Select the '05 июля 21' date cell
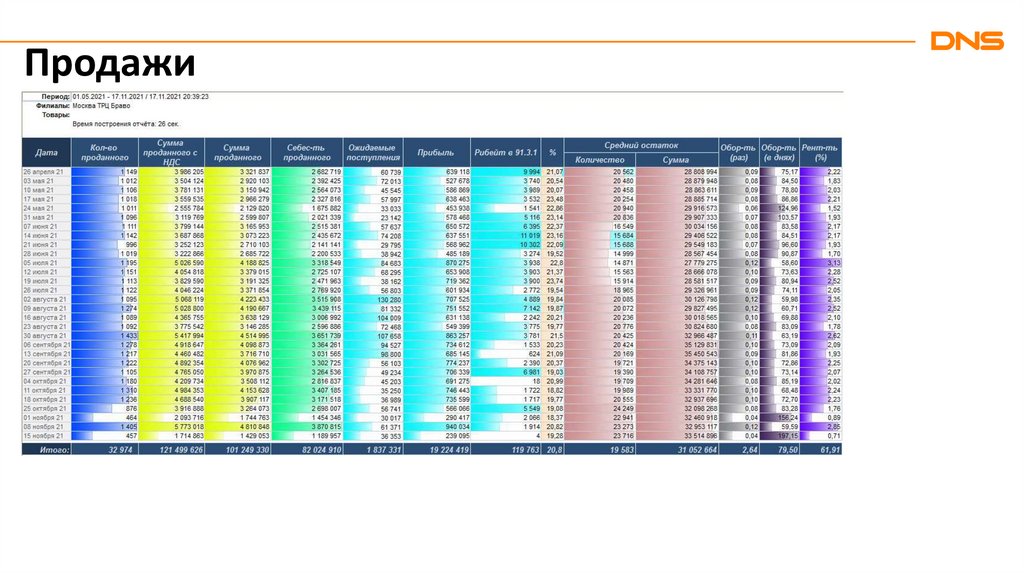 click(x=46, y=263)
